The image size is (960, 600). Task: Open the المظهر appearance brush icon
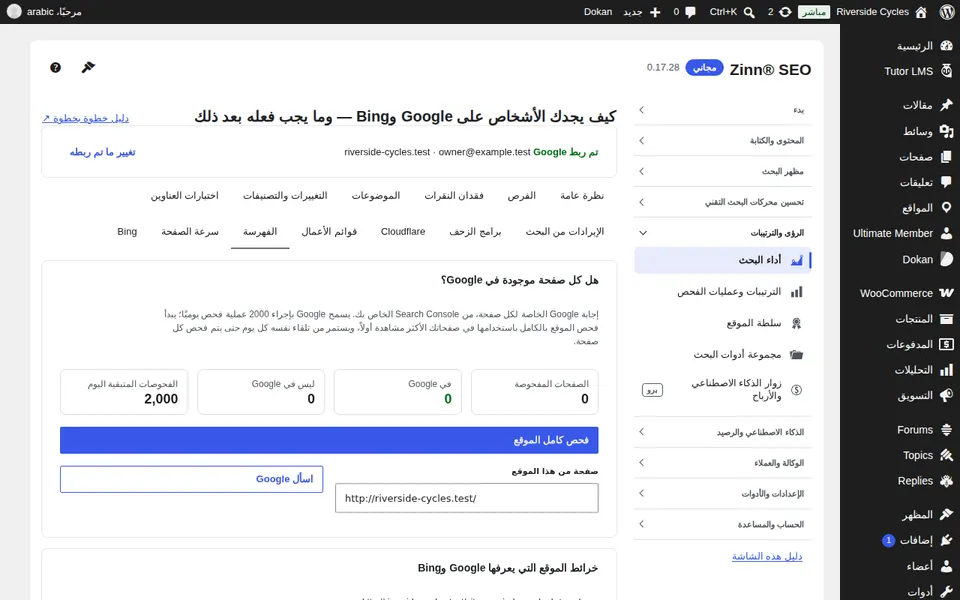click(x=947, y=515)
